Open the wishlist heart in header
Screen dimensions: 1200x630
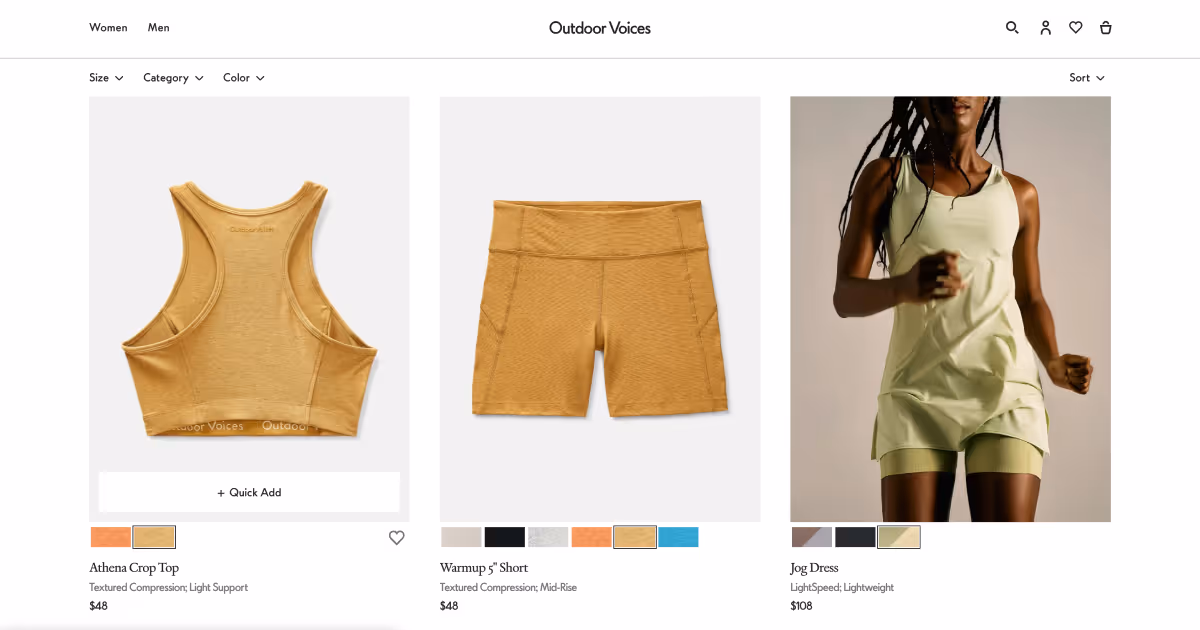pos(1075,28)
